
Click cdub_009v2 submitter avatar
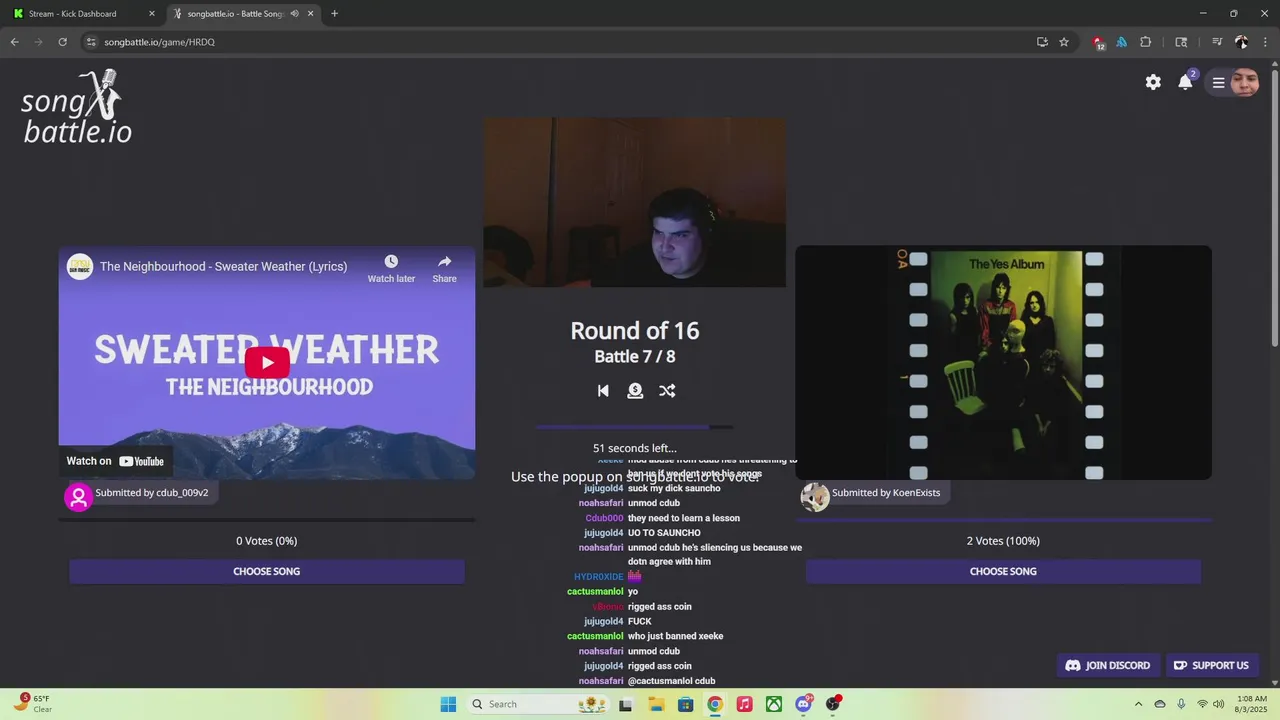[78, 497]
